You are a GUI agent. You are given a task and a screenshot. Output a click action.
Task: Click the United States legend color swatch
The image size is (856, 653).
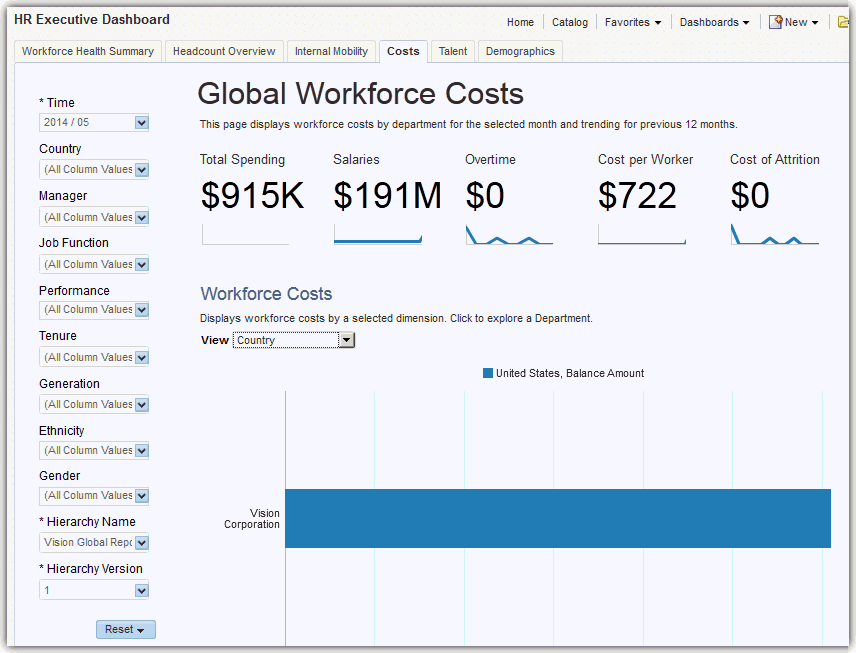coord(488,373)
